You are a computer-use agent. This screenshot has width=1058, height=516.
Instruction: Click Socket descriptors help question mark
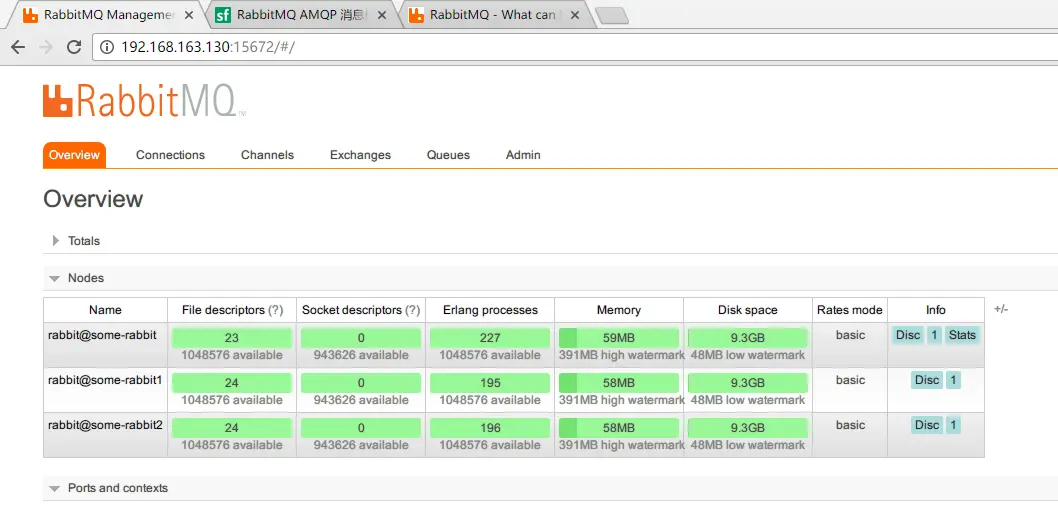(412, 310)
